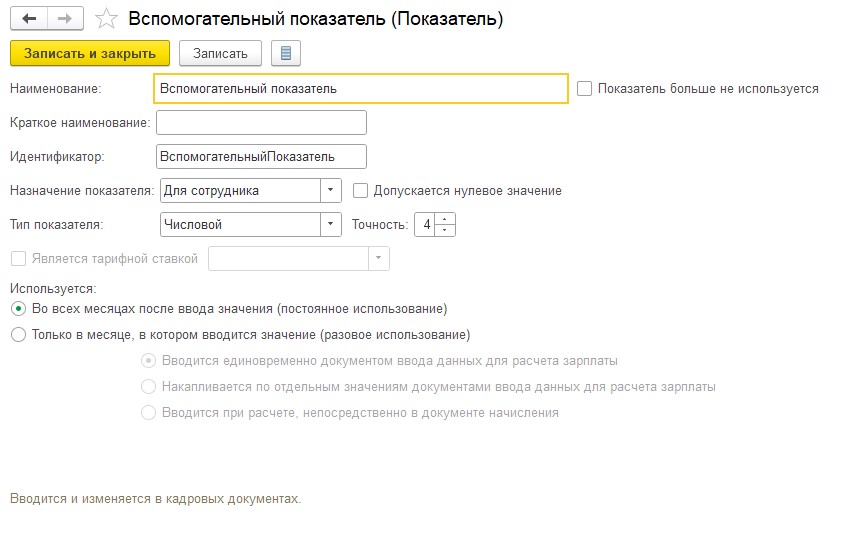844x533 pixels.
Task: Click the Идентификатор text field
Action: (x=261, y=157)
